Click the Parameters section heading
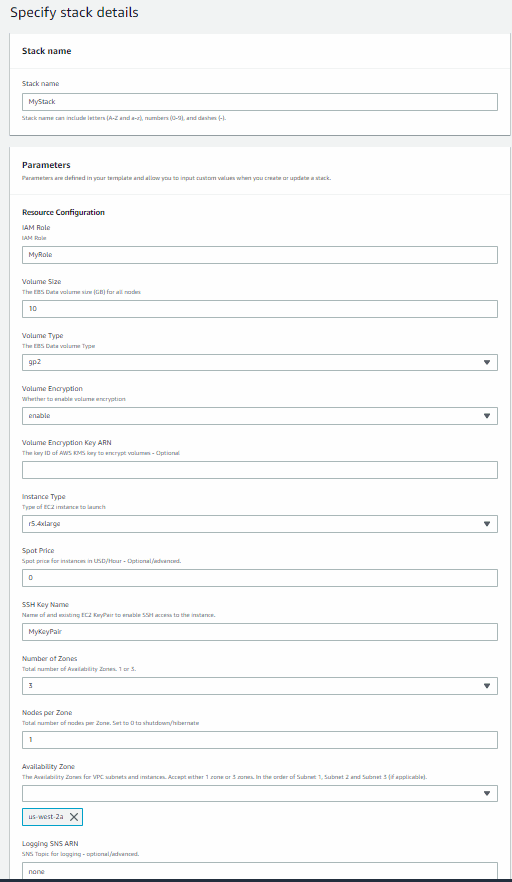 (46, 165)
